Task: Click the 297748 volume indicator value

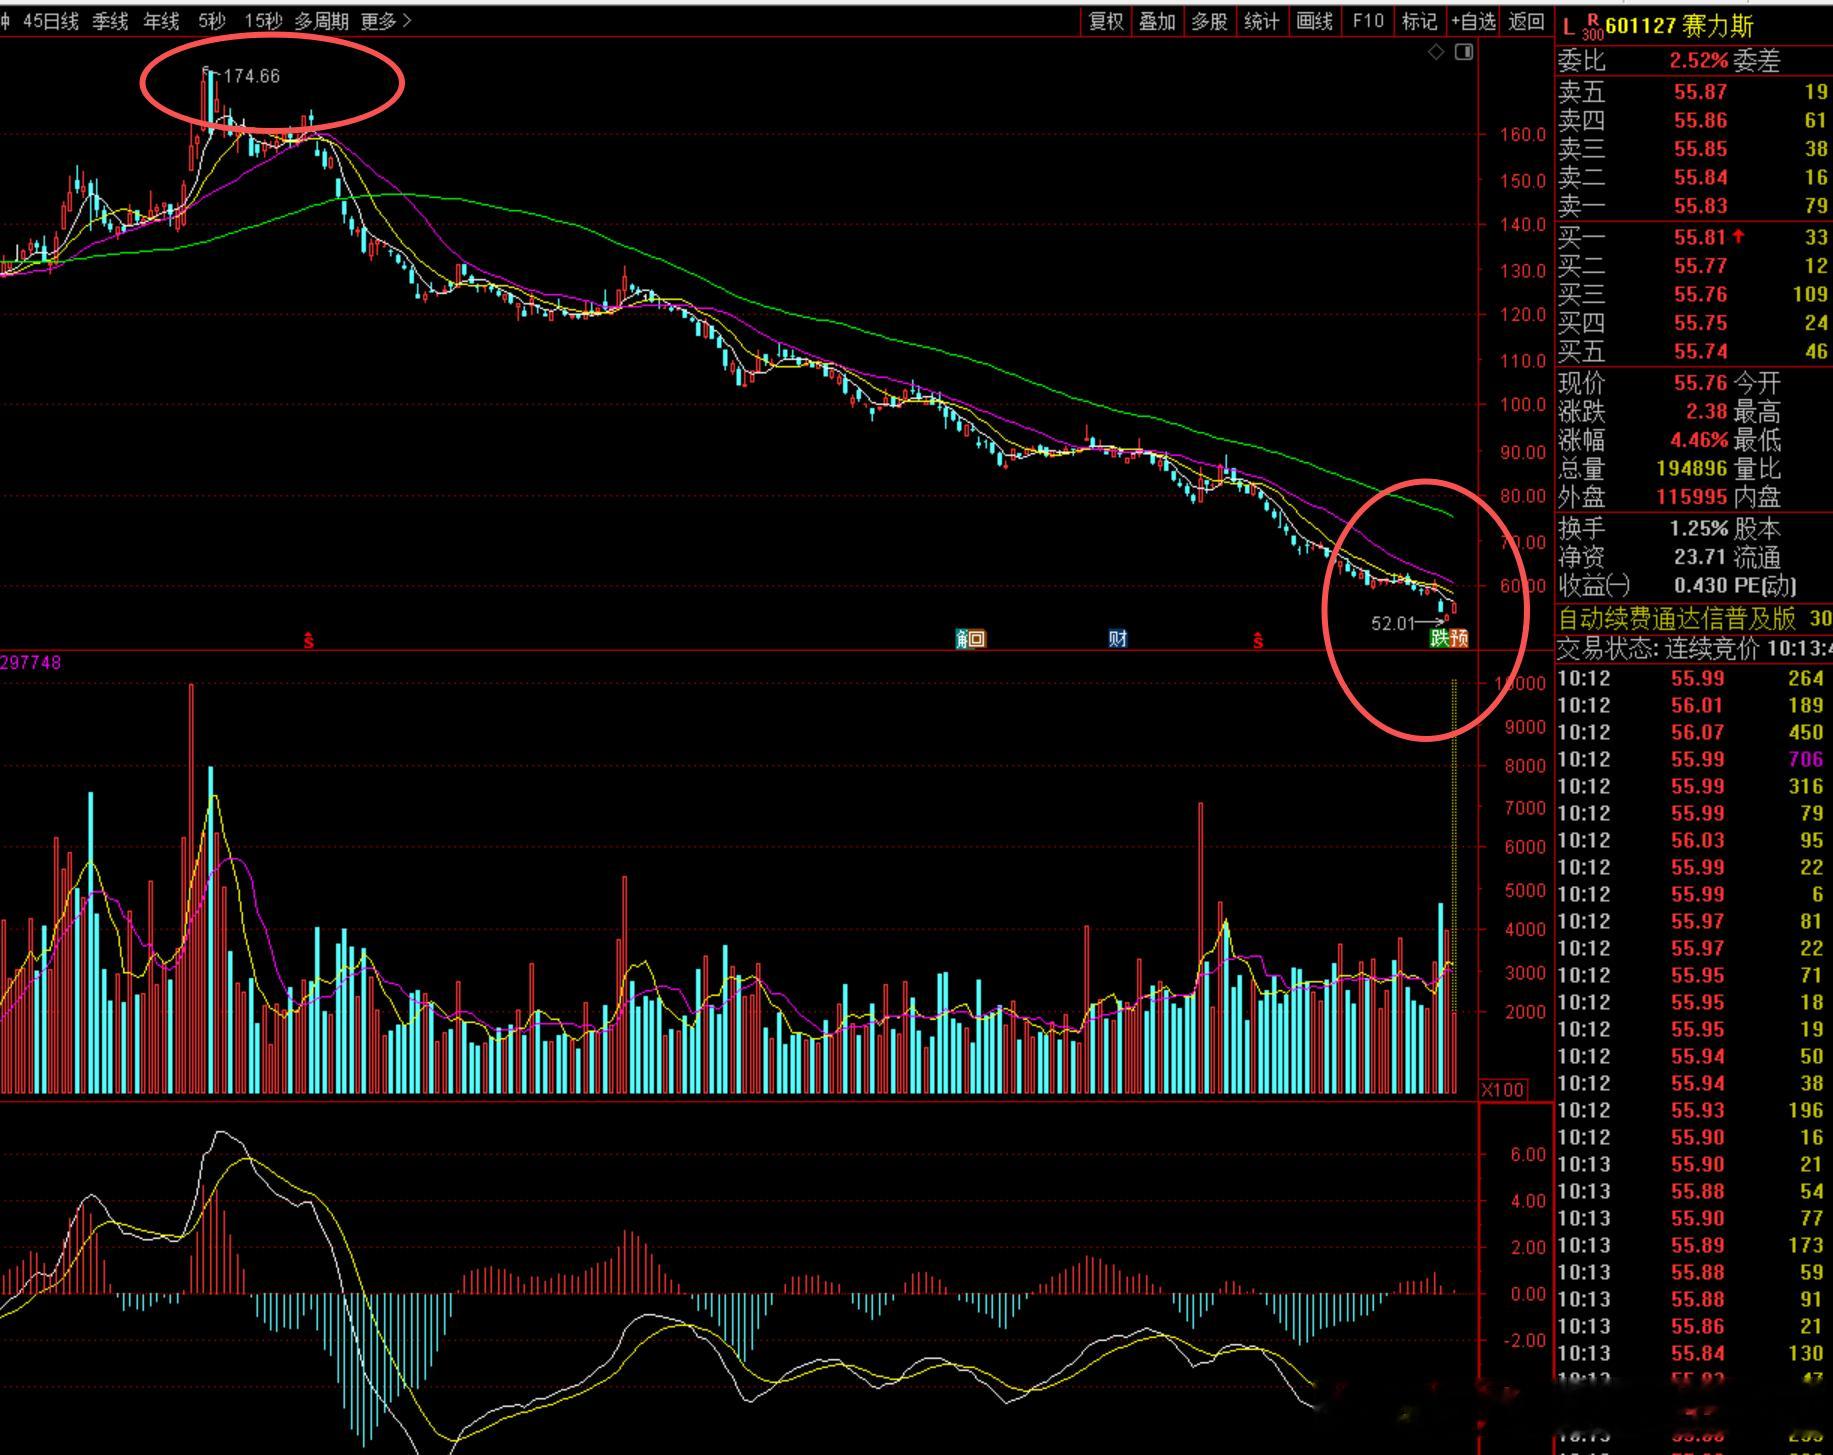Action: click(31, 663)
